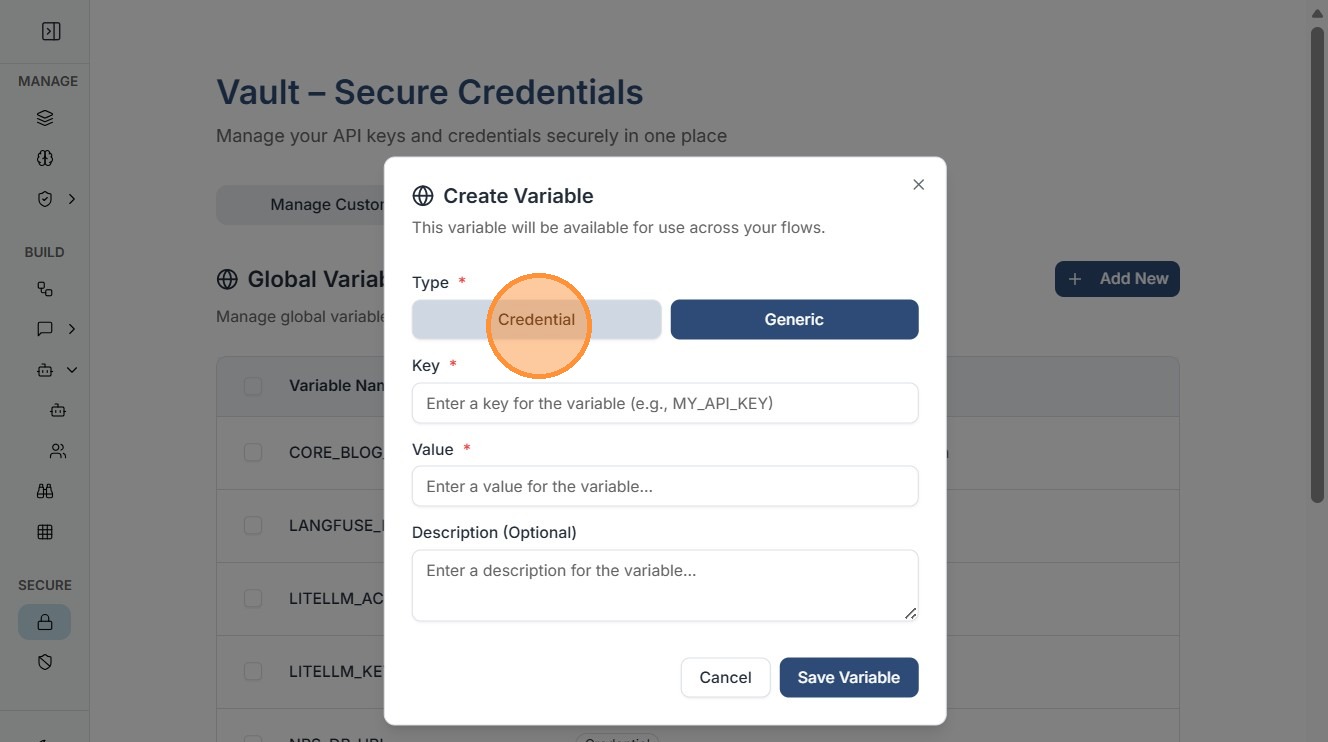Open the table grid icon in sidebar
This screenshot has width=1328, height=742.
tap(45, 532)
